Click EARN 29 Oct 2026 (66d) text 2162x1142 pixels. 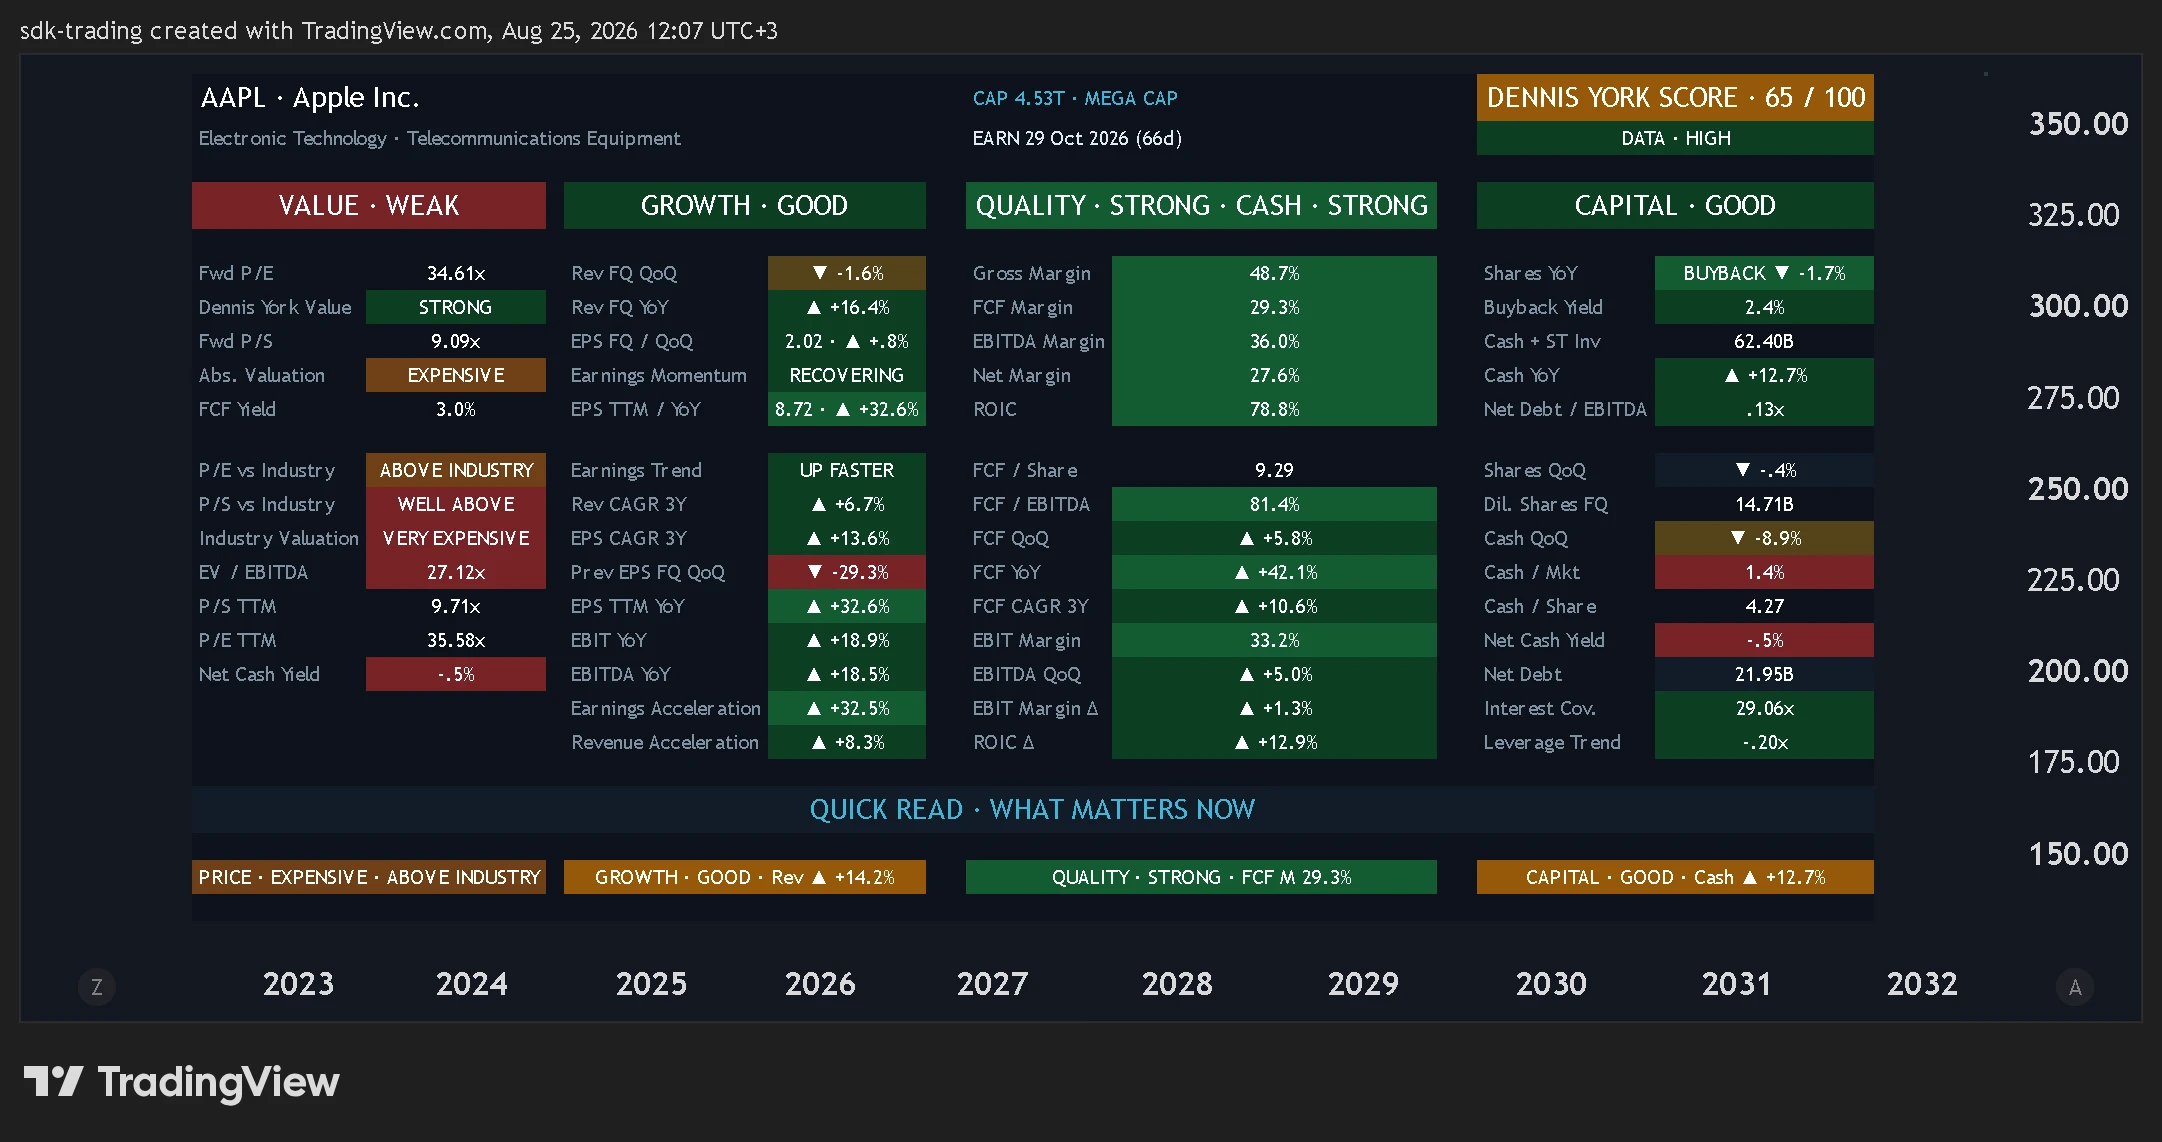tap(1077, 138)
